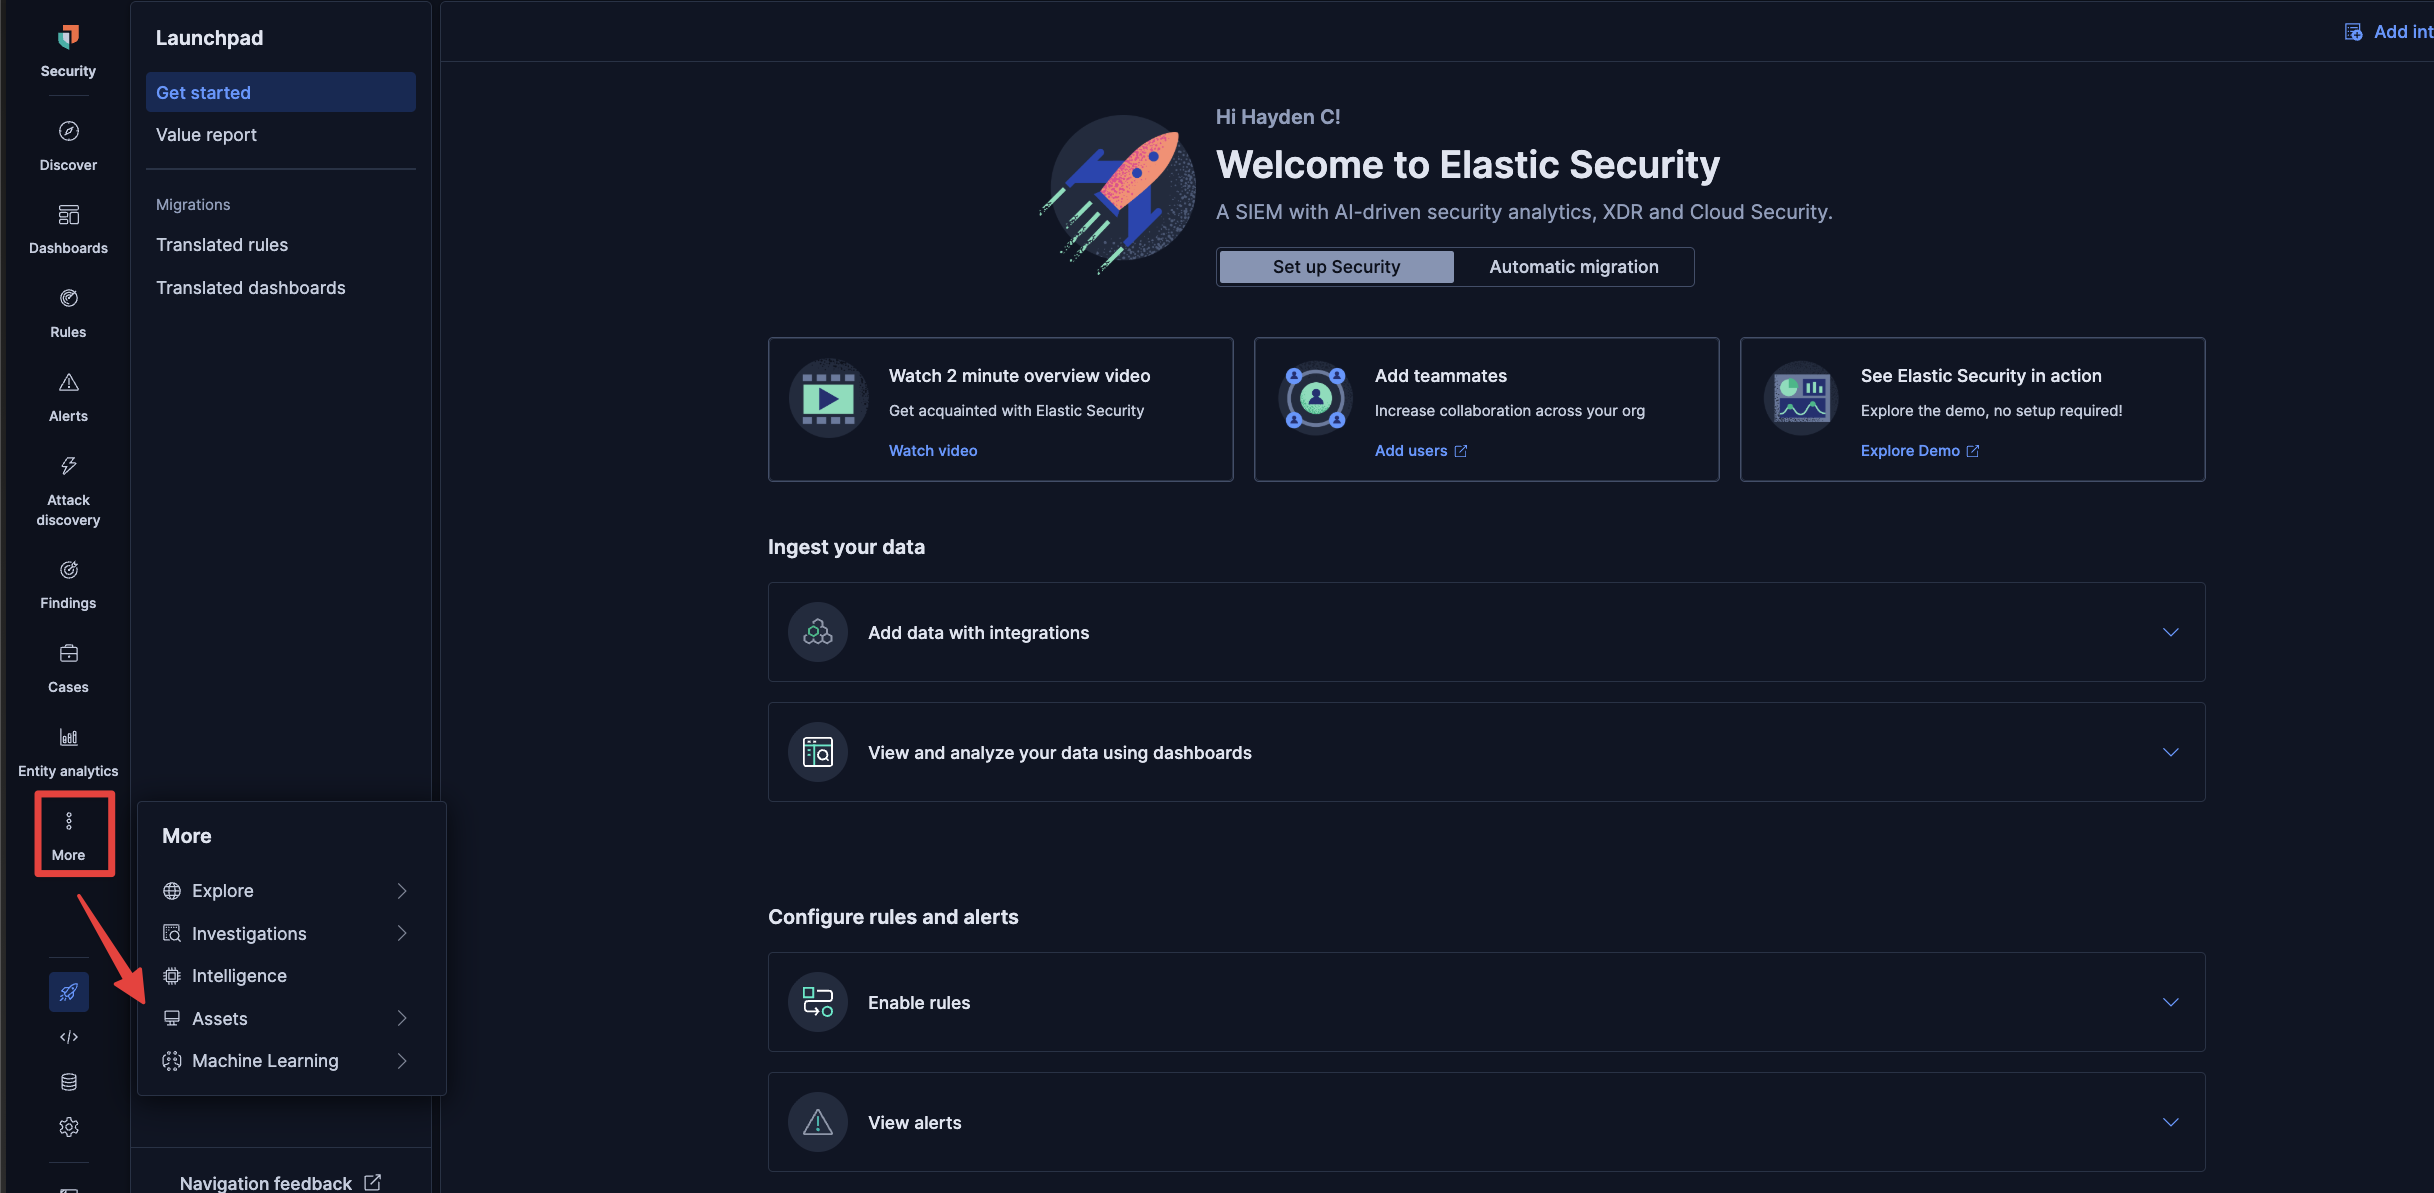Expand Explore submenu in More panel

tap(401, 891)
